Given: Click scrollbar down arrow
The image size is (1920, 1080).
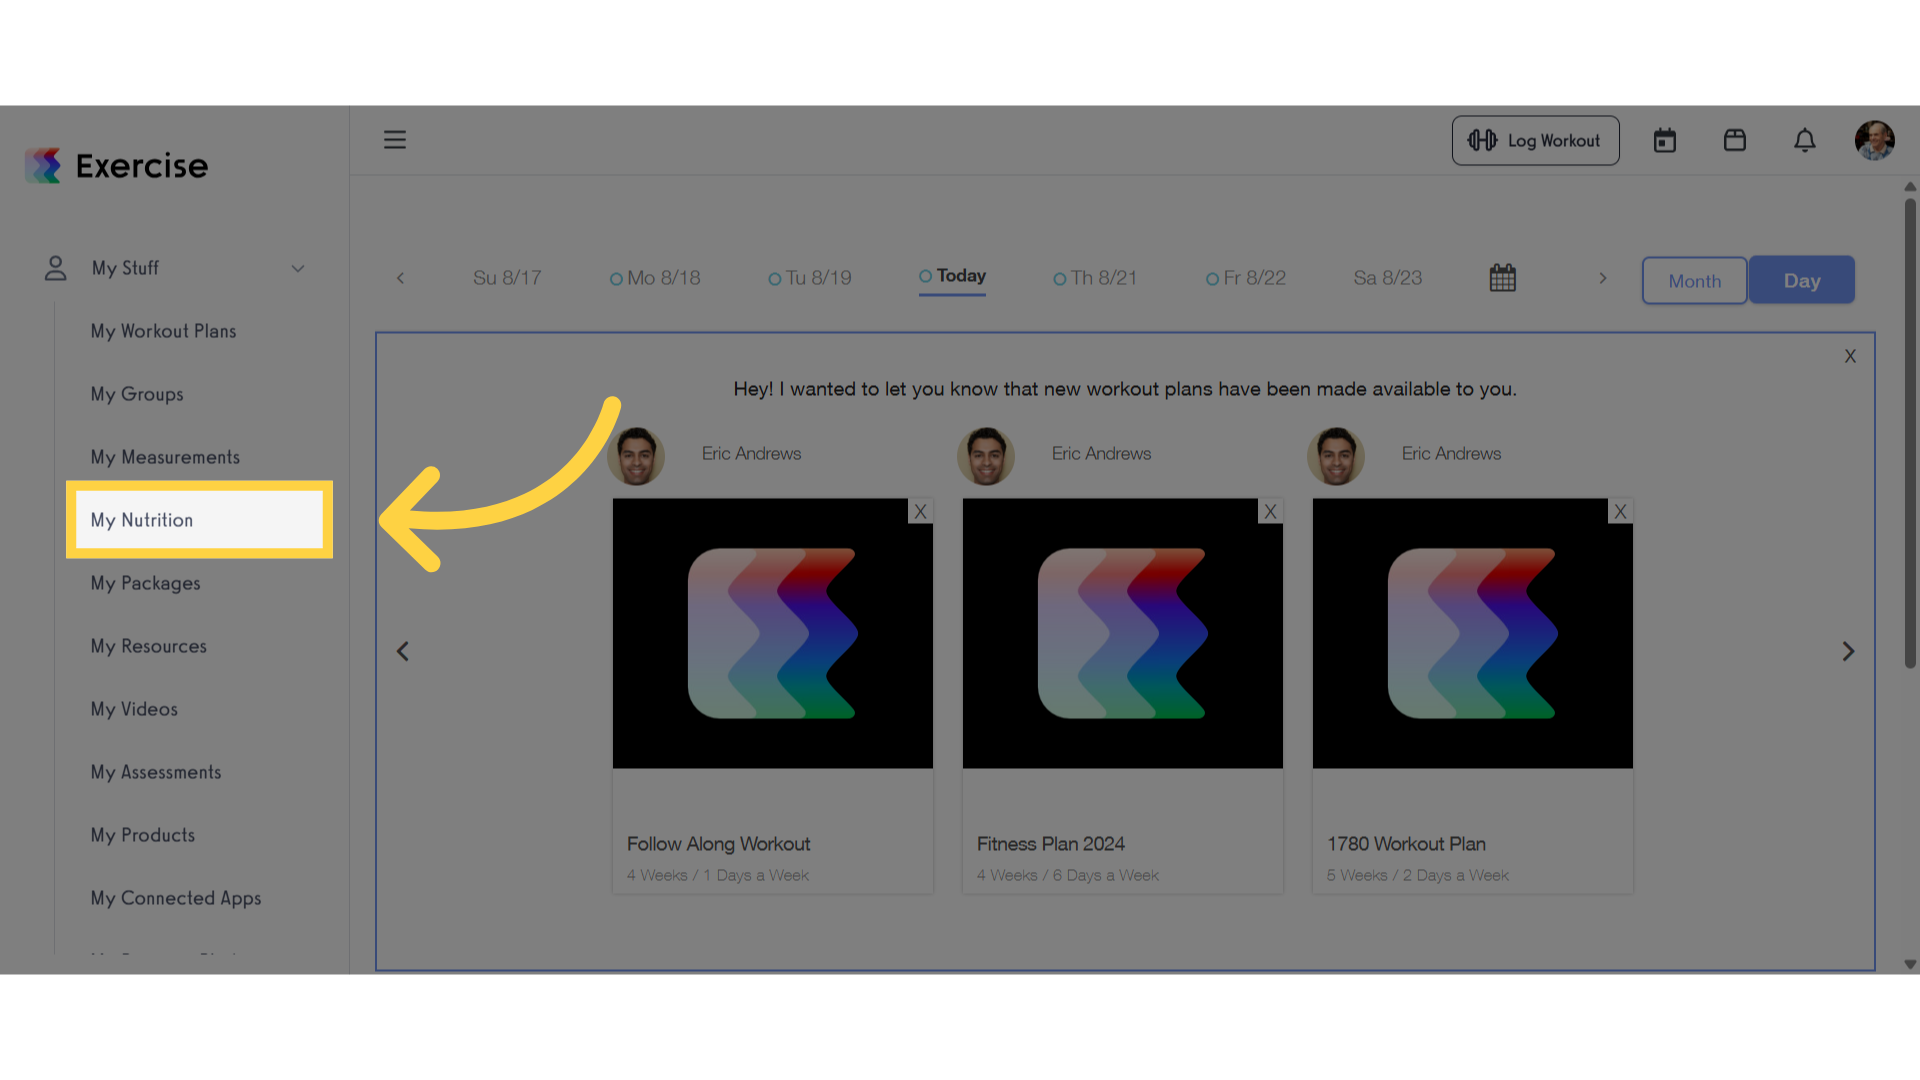Looking at the screenshot, I should click(1910, 965).
